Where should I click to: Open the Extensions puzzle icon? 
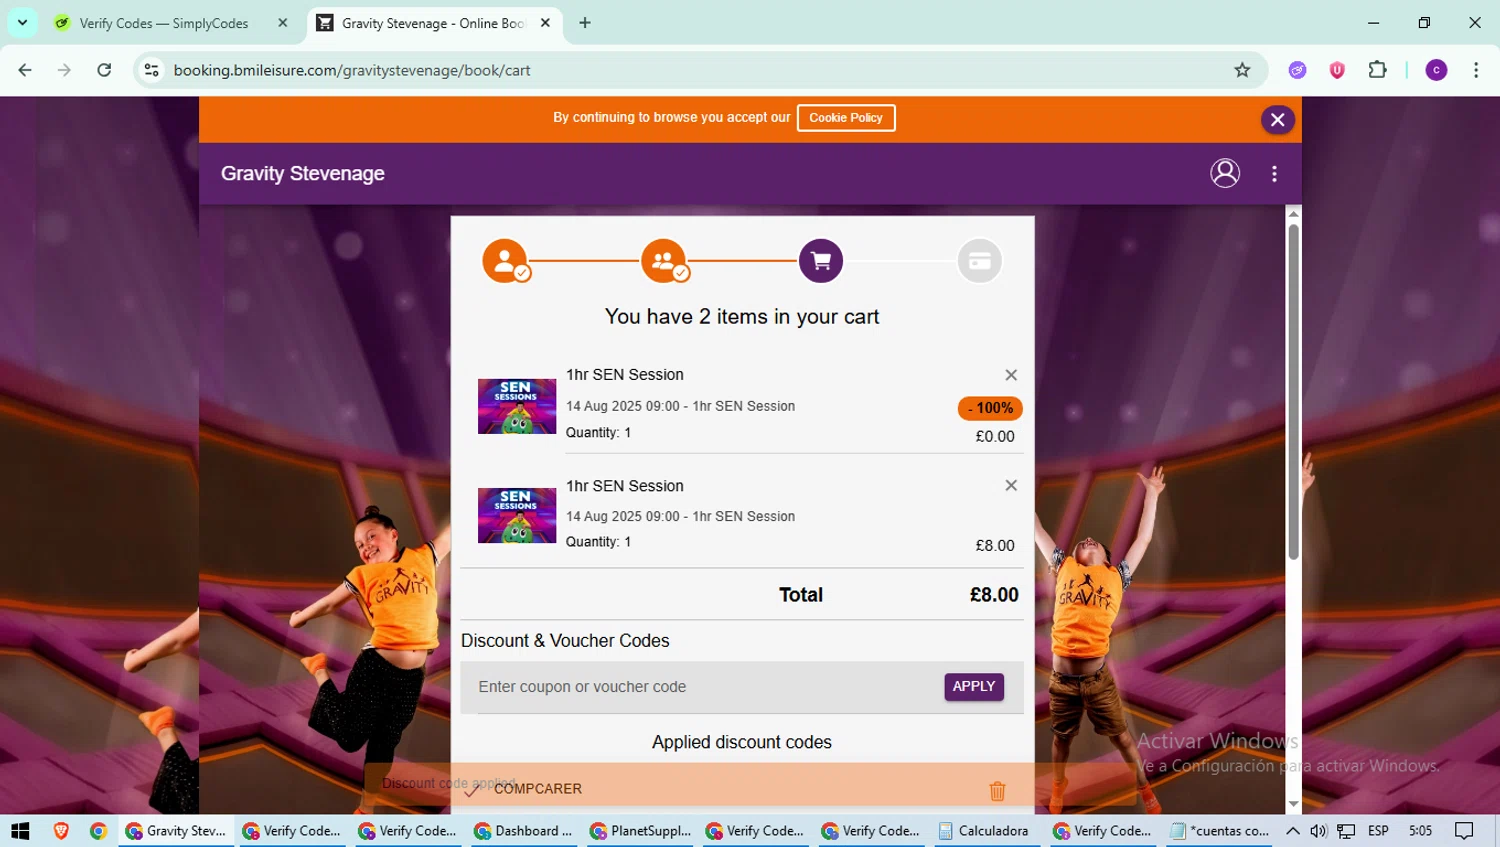pyautogui.click(x=1377, y=70)
